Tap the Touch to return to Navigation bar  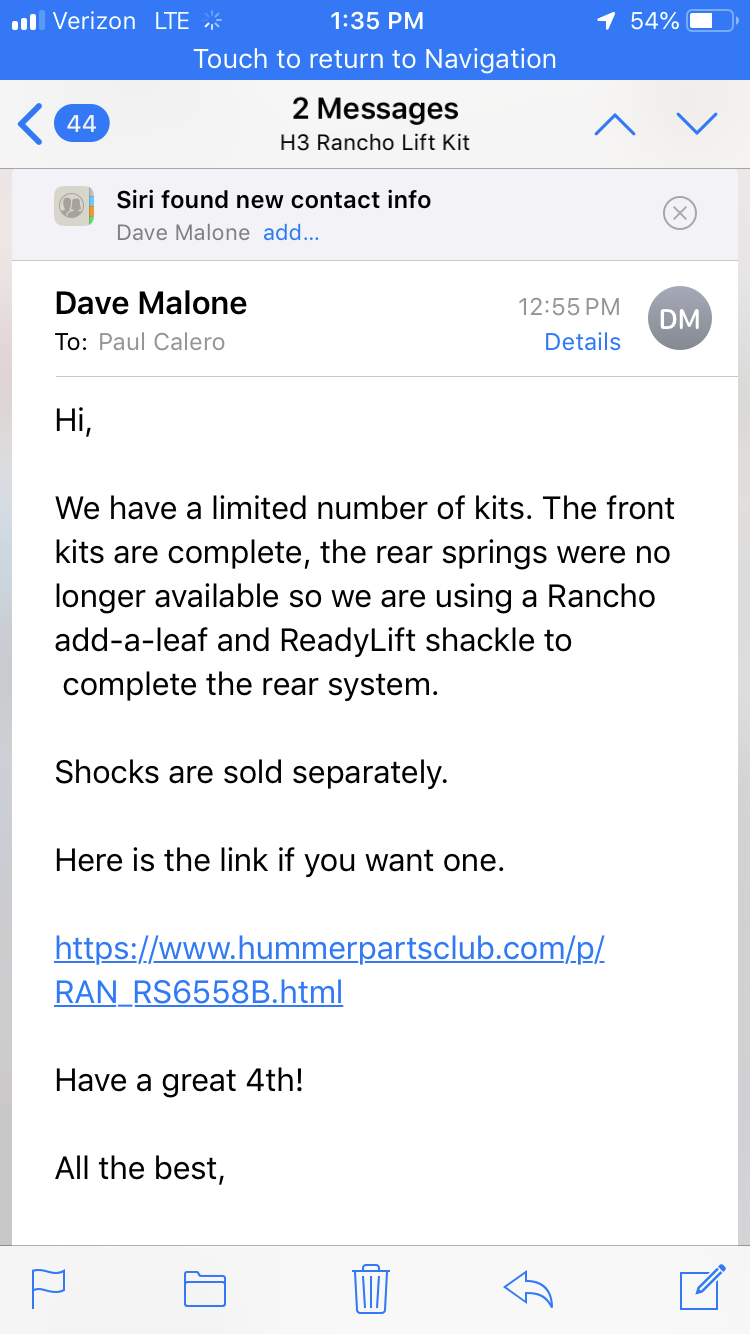pos(375,59)
